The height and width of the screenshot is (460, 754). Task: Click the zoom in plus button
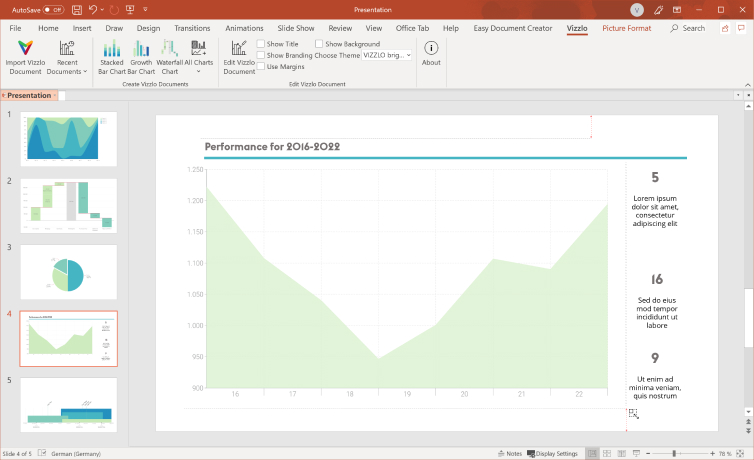pyautogui.click(x=712, y=453)
